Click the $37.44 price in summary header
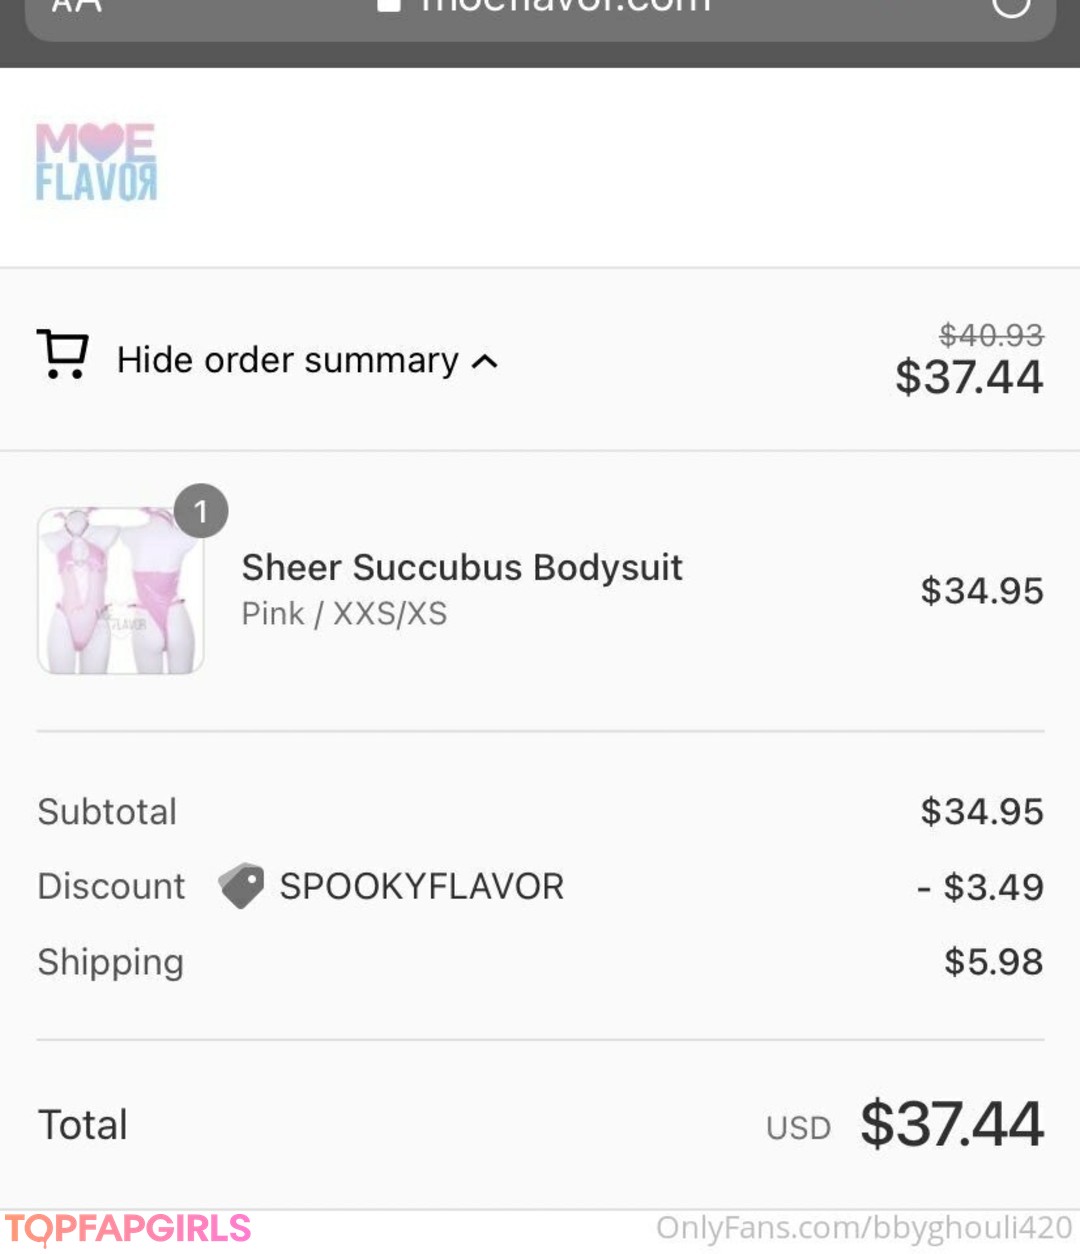1080x1254 pixels. point(969,377)
